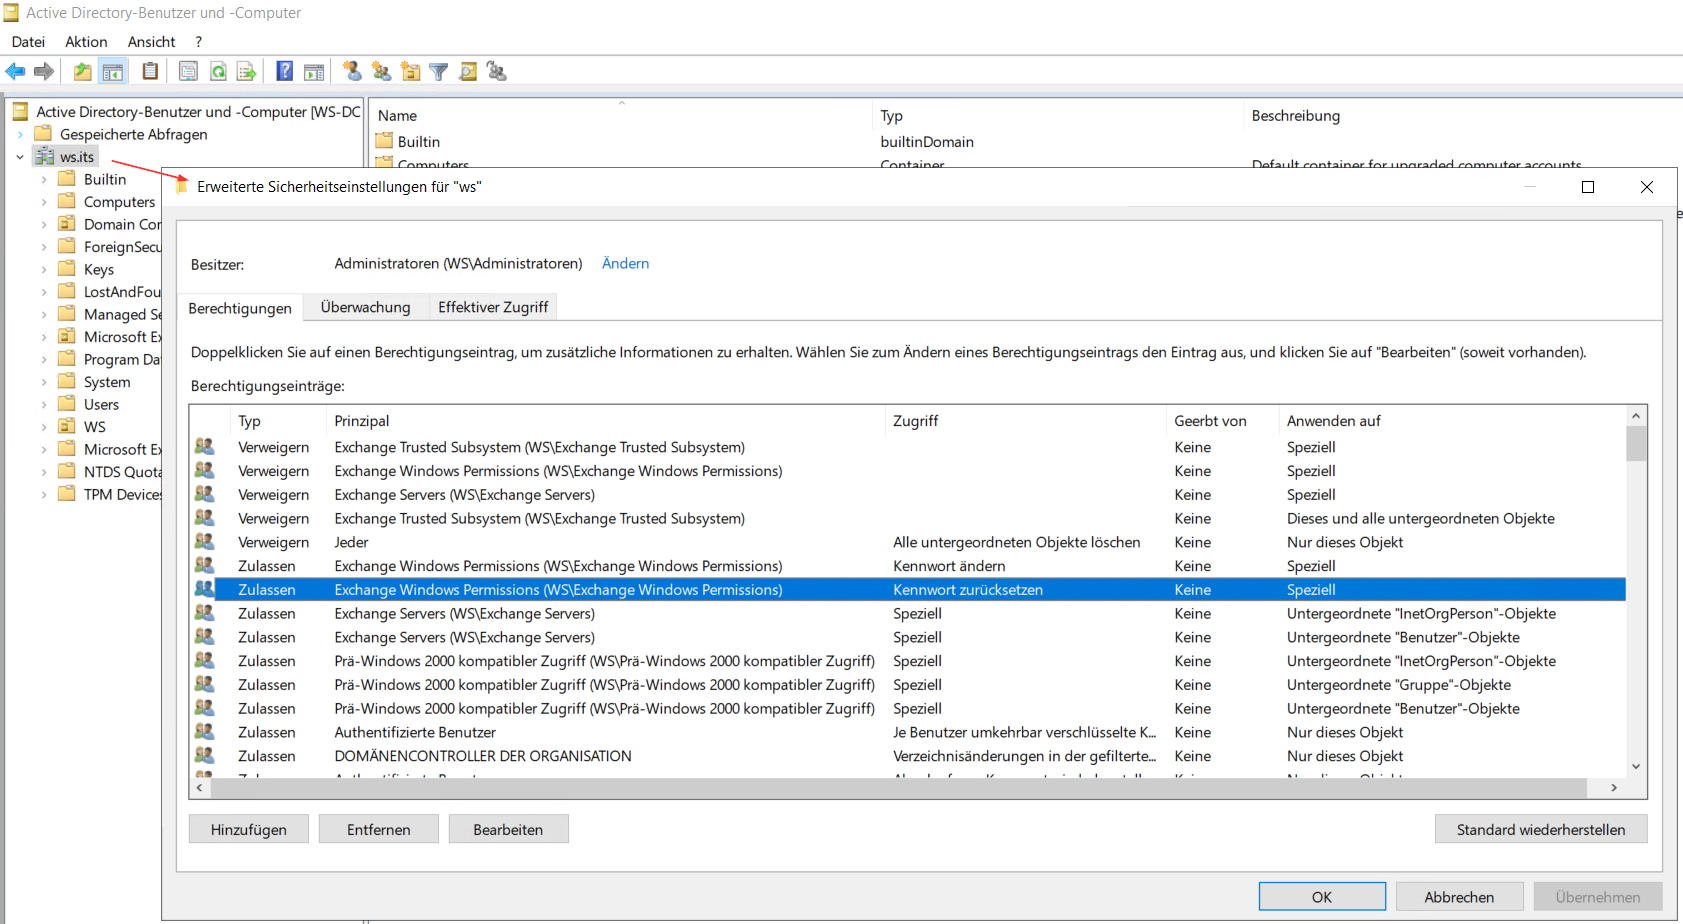
Task: Click the Export List toolbar icon
Action: pyautogui.click(x=246, y=71)
